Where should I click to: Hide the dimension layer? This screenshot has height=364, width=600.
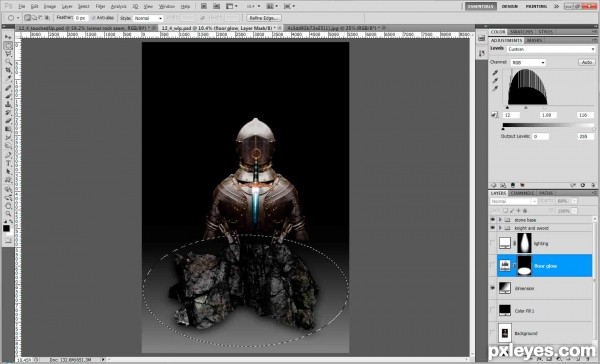[x=492, y=288]
